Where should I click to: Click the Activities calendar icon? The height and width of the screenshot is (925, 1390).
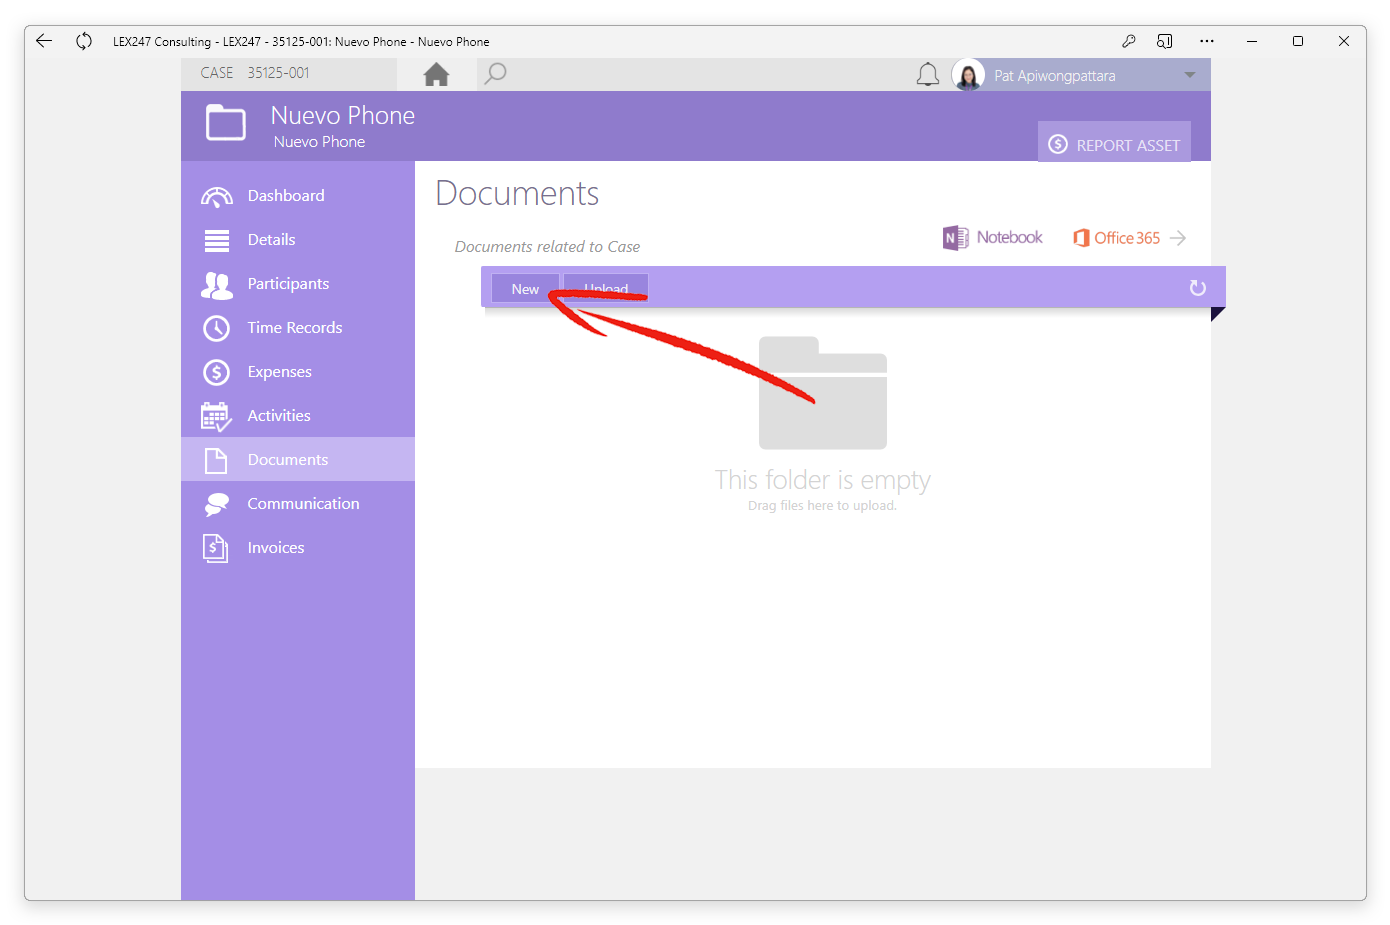click(216, 417)
